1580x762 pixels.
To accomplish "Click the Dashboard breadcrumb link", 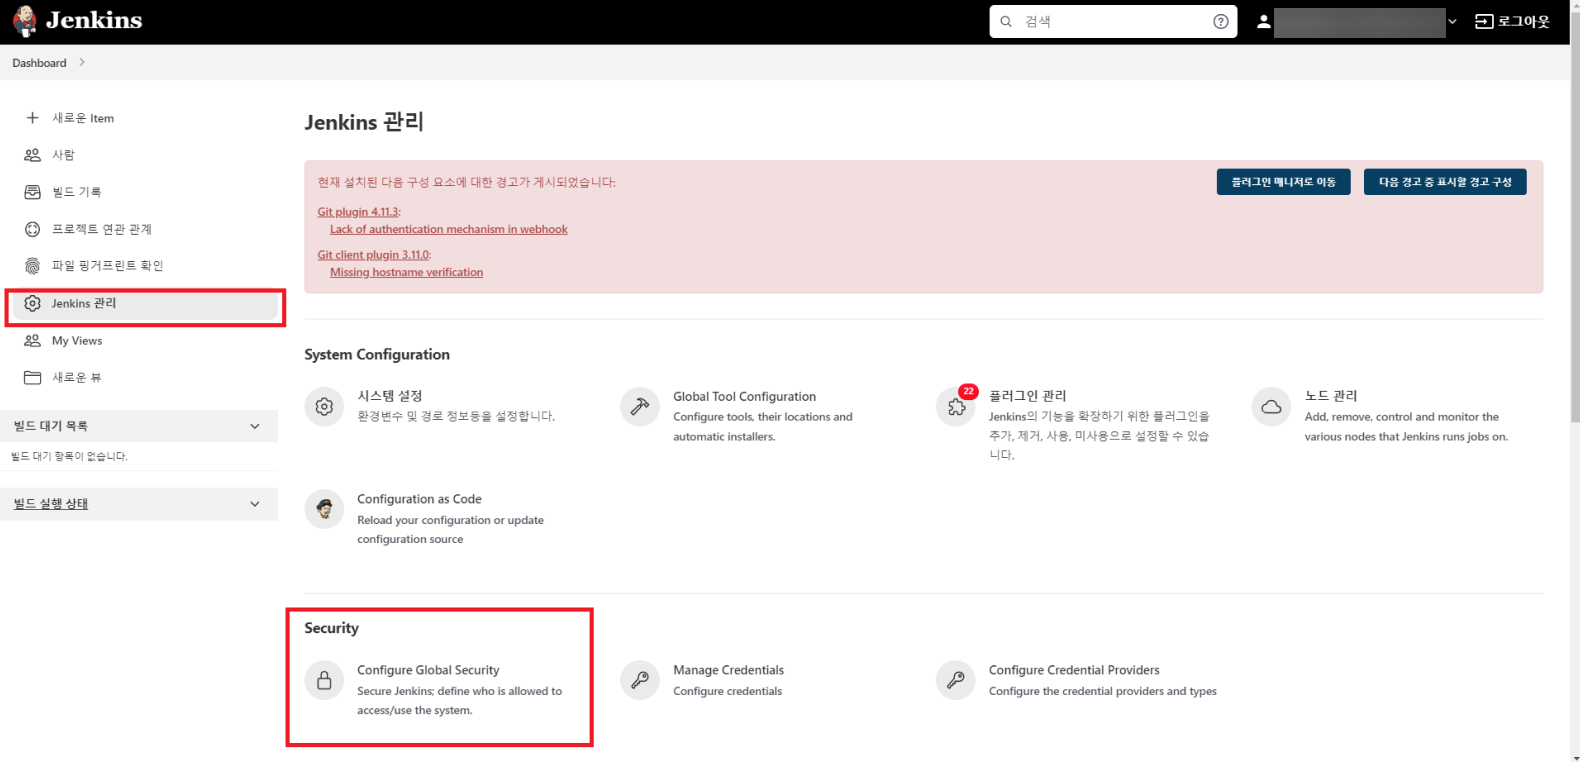I will [x=39, y=63].
